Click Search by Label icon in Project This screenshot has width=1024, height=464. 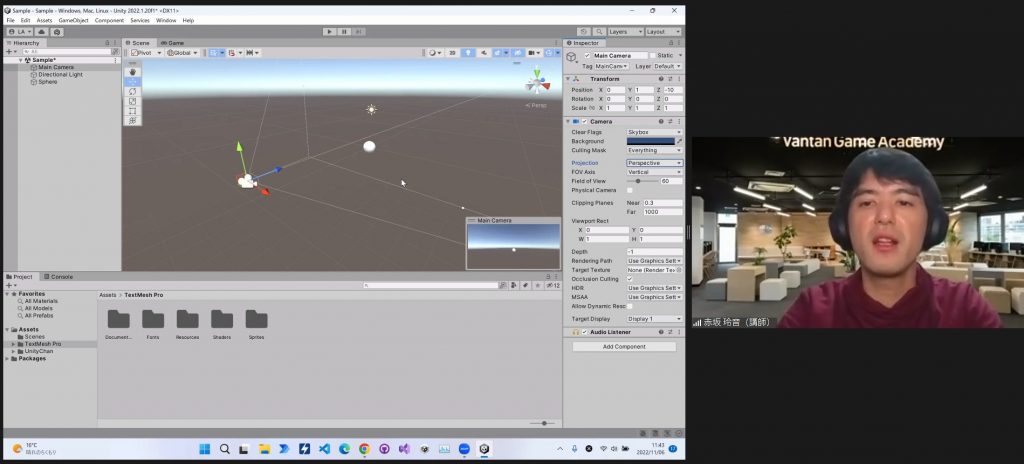click(526, 286)
